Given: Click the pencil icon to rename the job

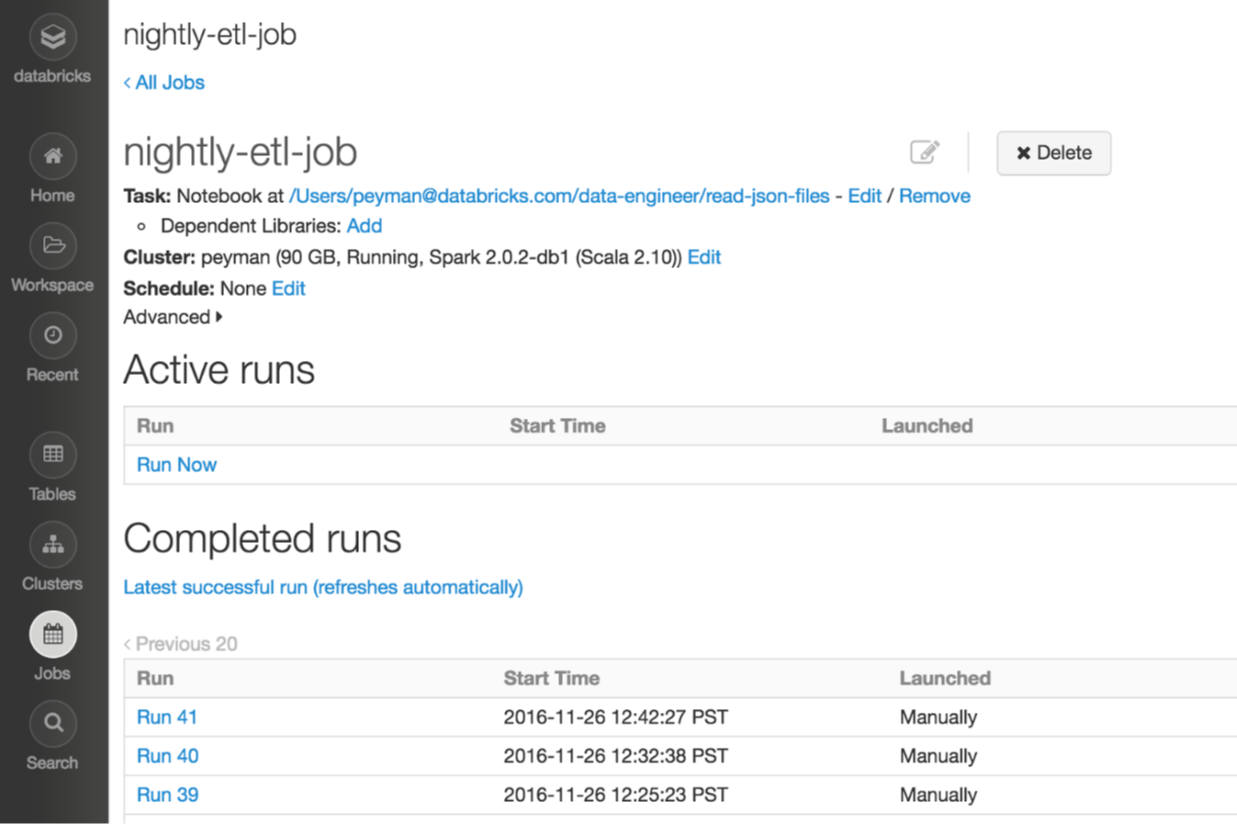Looking at the screenshot, I should point(925,153).
